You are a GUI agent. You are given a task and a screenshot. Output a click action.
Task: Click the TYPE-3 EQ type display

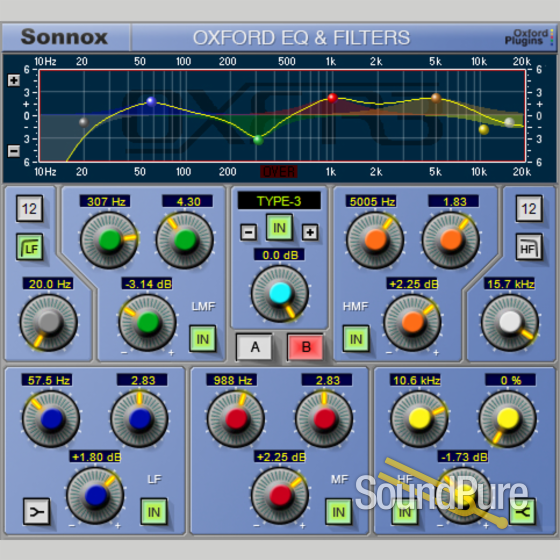pyautogui.click(x=279, y=201)
